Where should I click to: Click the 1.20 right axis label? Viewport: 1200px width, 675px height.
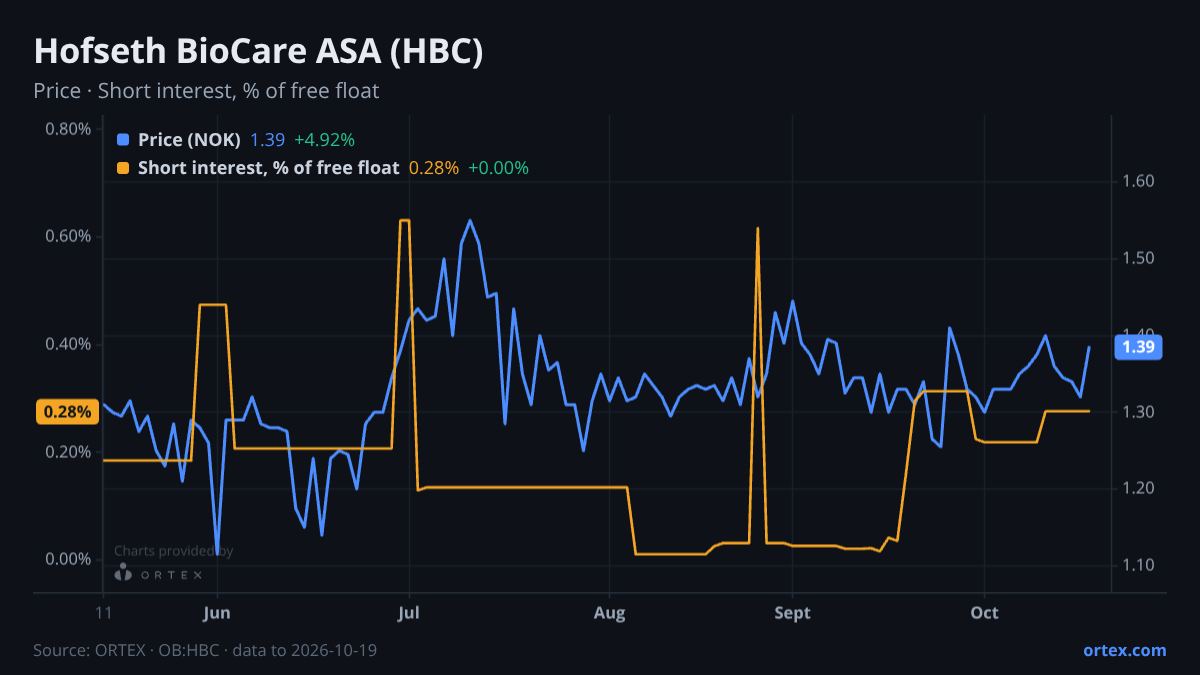pos(1139,488)
